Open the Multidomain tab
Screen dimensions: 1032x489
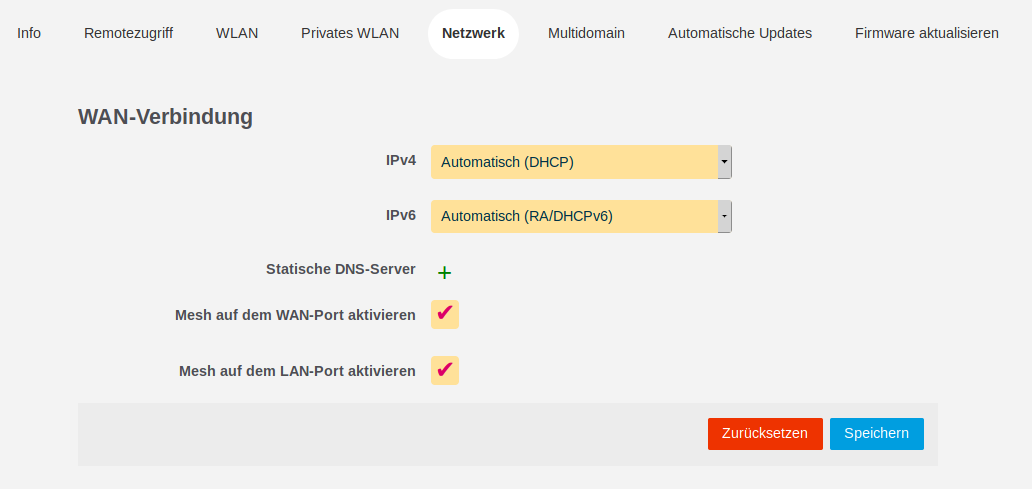pyautogui.click(x=586, y=33)
